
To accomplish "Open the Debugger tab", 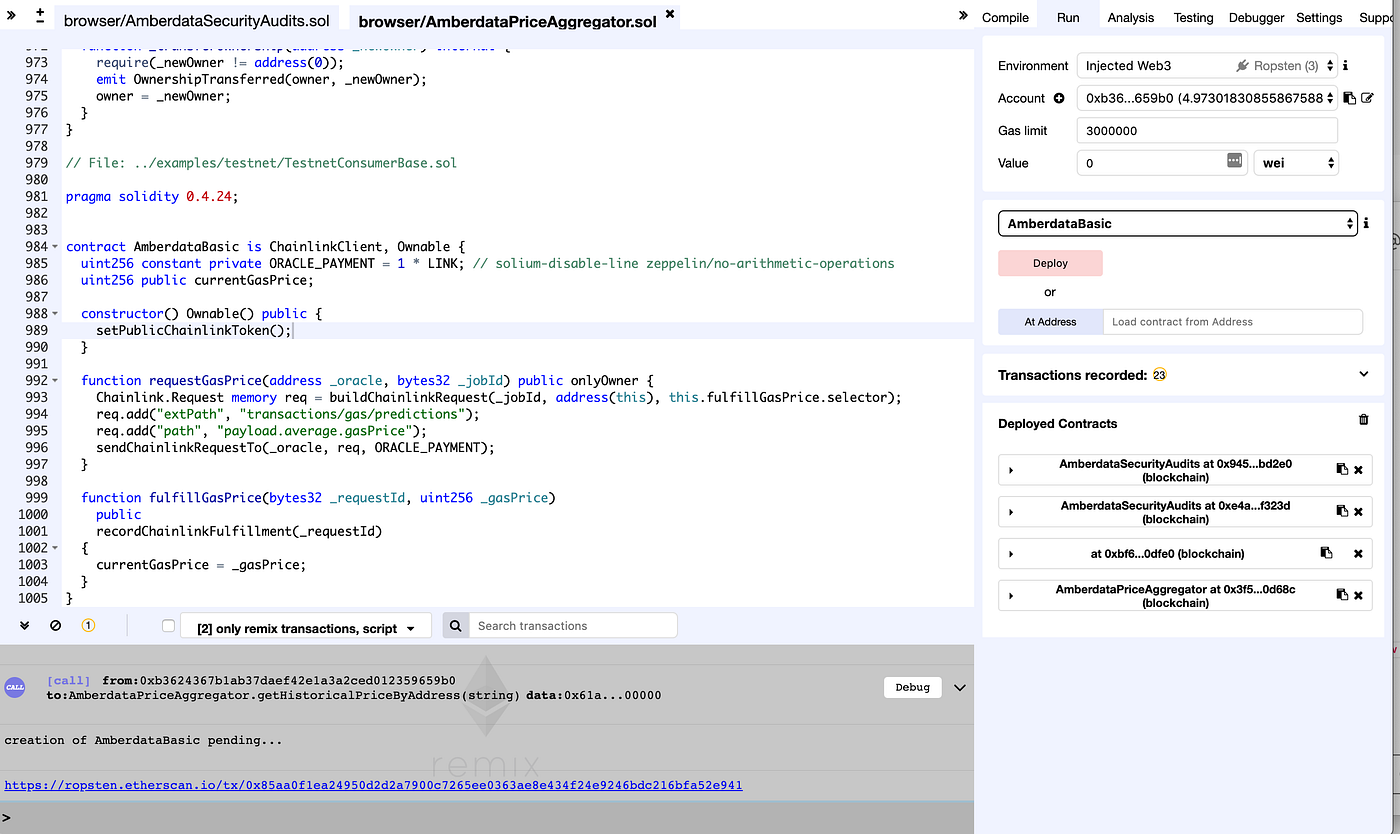I will 1256,17.
